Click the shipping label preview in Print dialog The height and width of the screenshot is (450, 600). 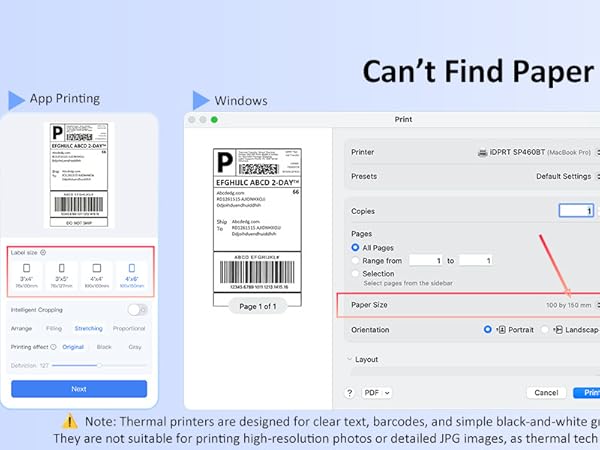coord(257,227)
